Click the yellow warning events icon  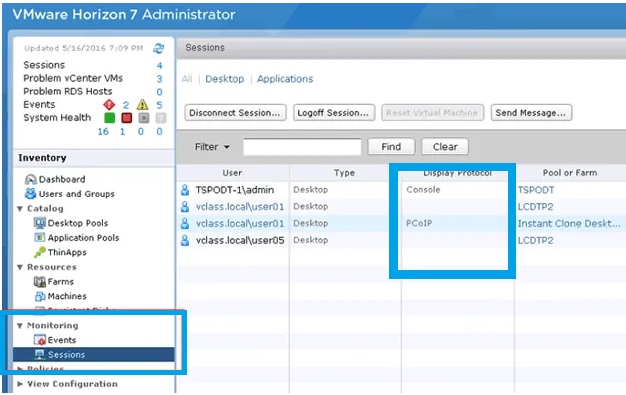coord(143,105)
